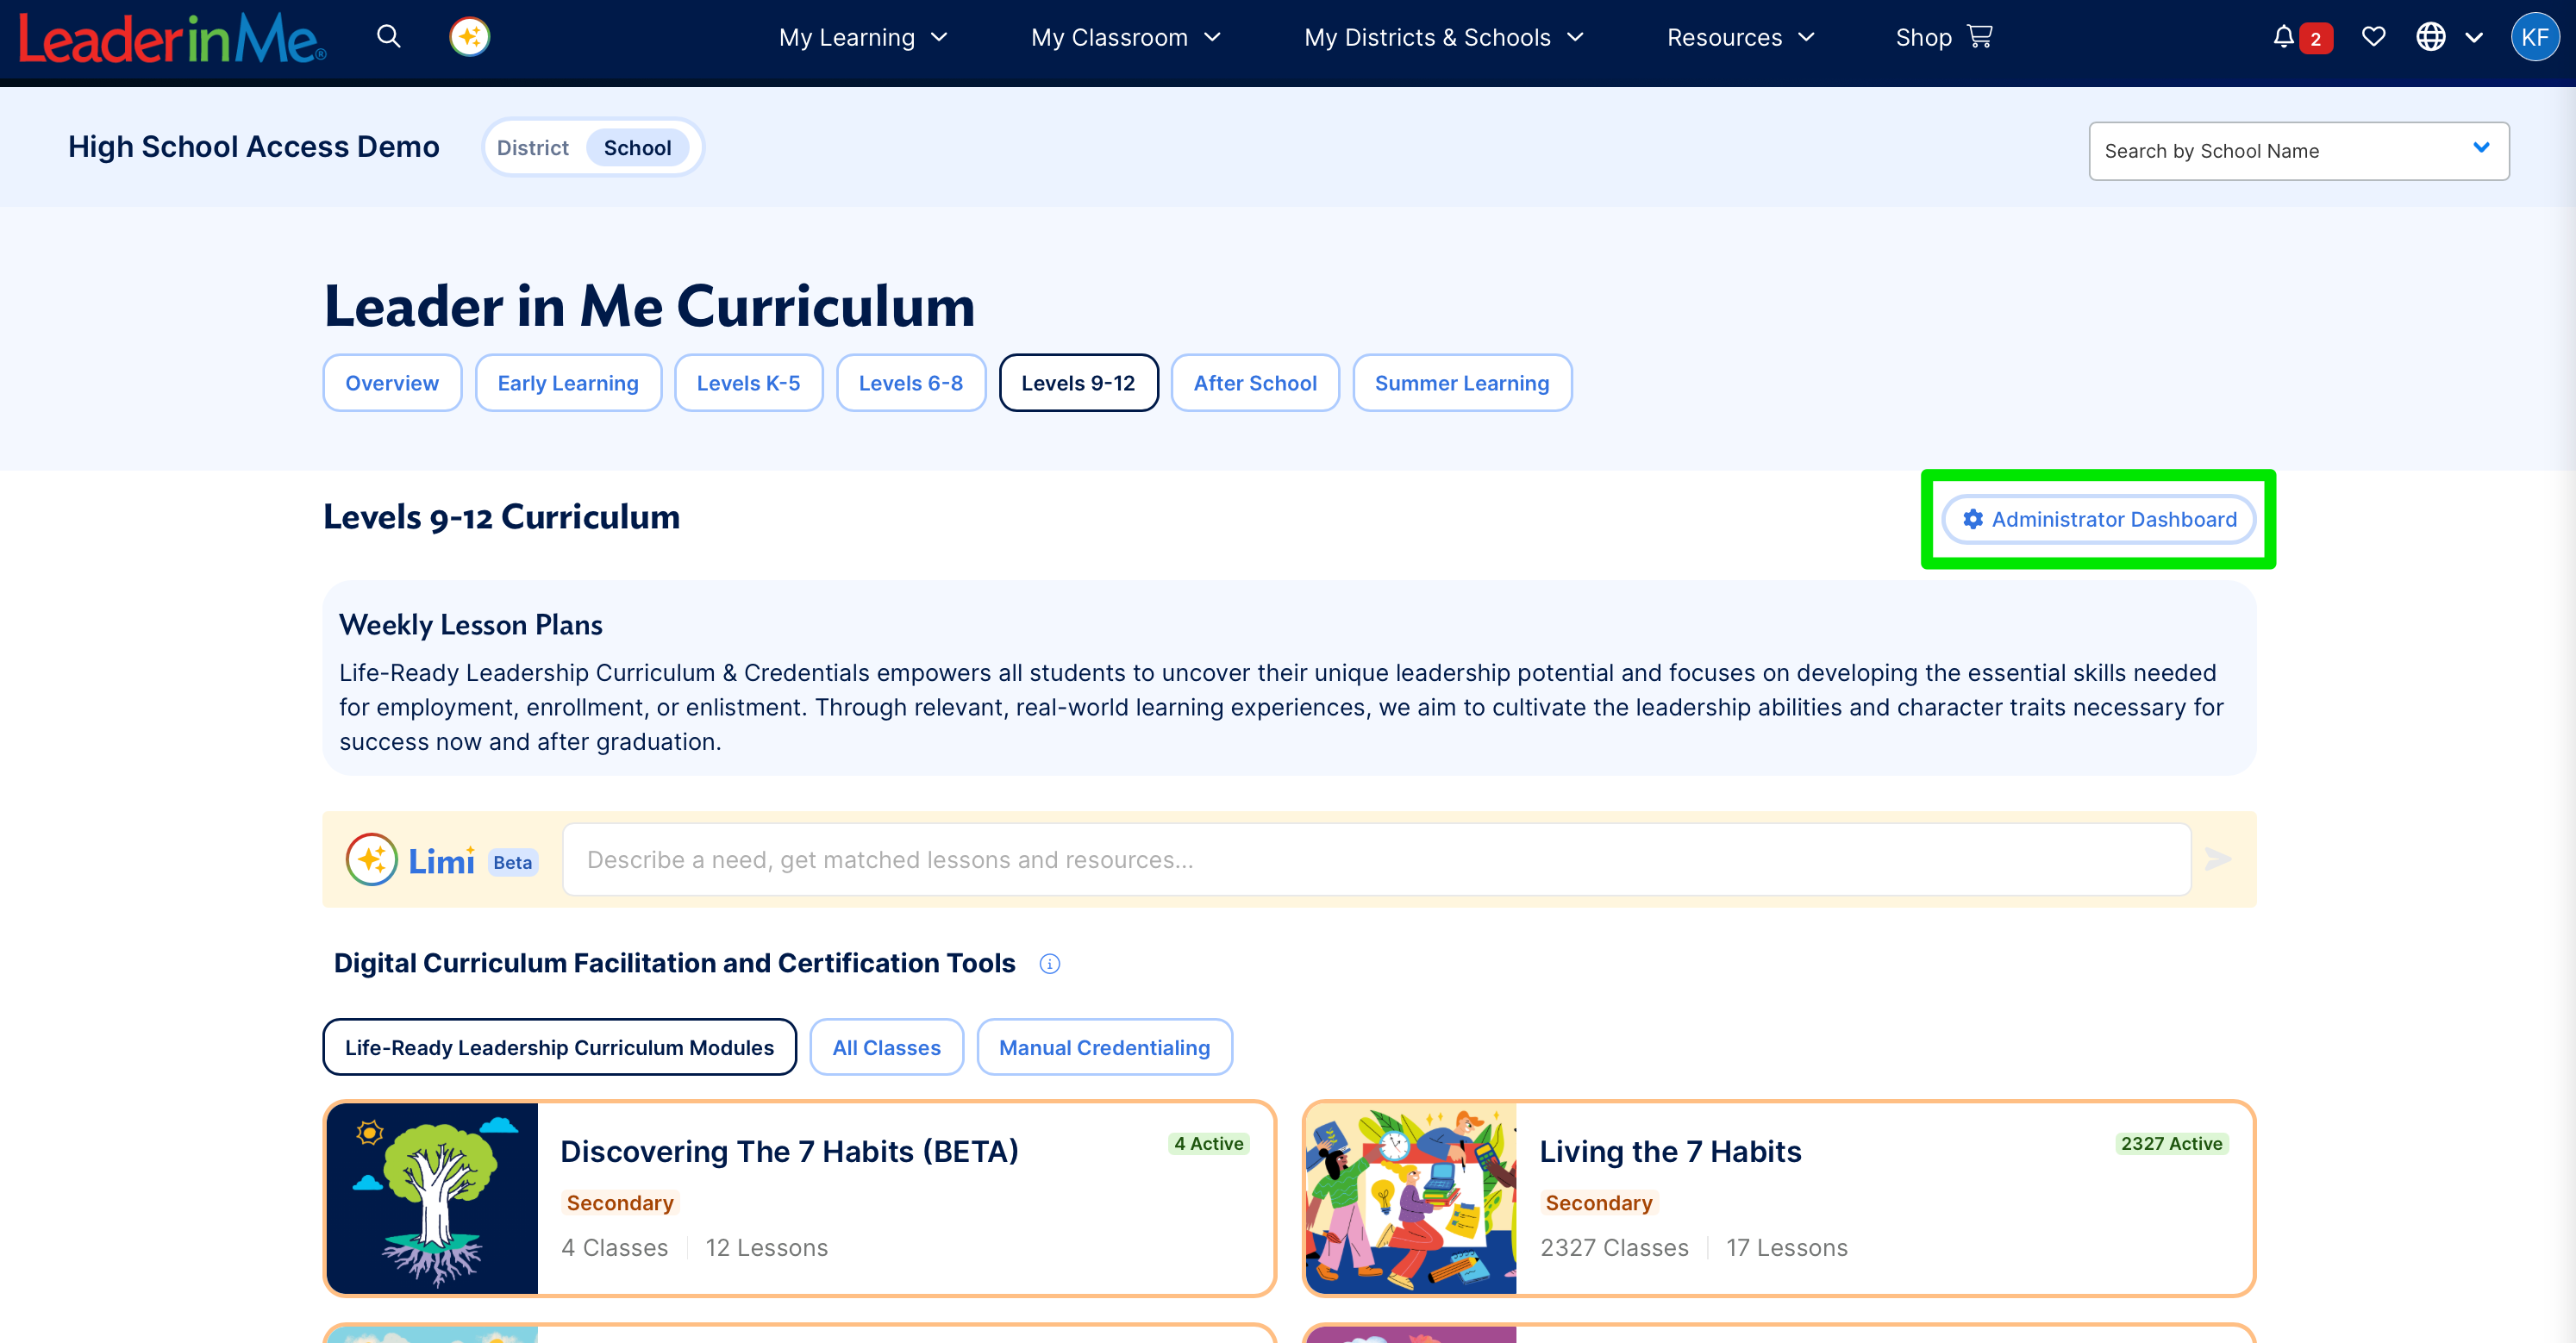Click the LeaderinMe logo
Image resolution: width=2576 pixels, height=1343 pixels.
(172, 38)
